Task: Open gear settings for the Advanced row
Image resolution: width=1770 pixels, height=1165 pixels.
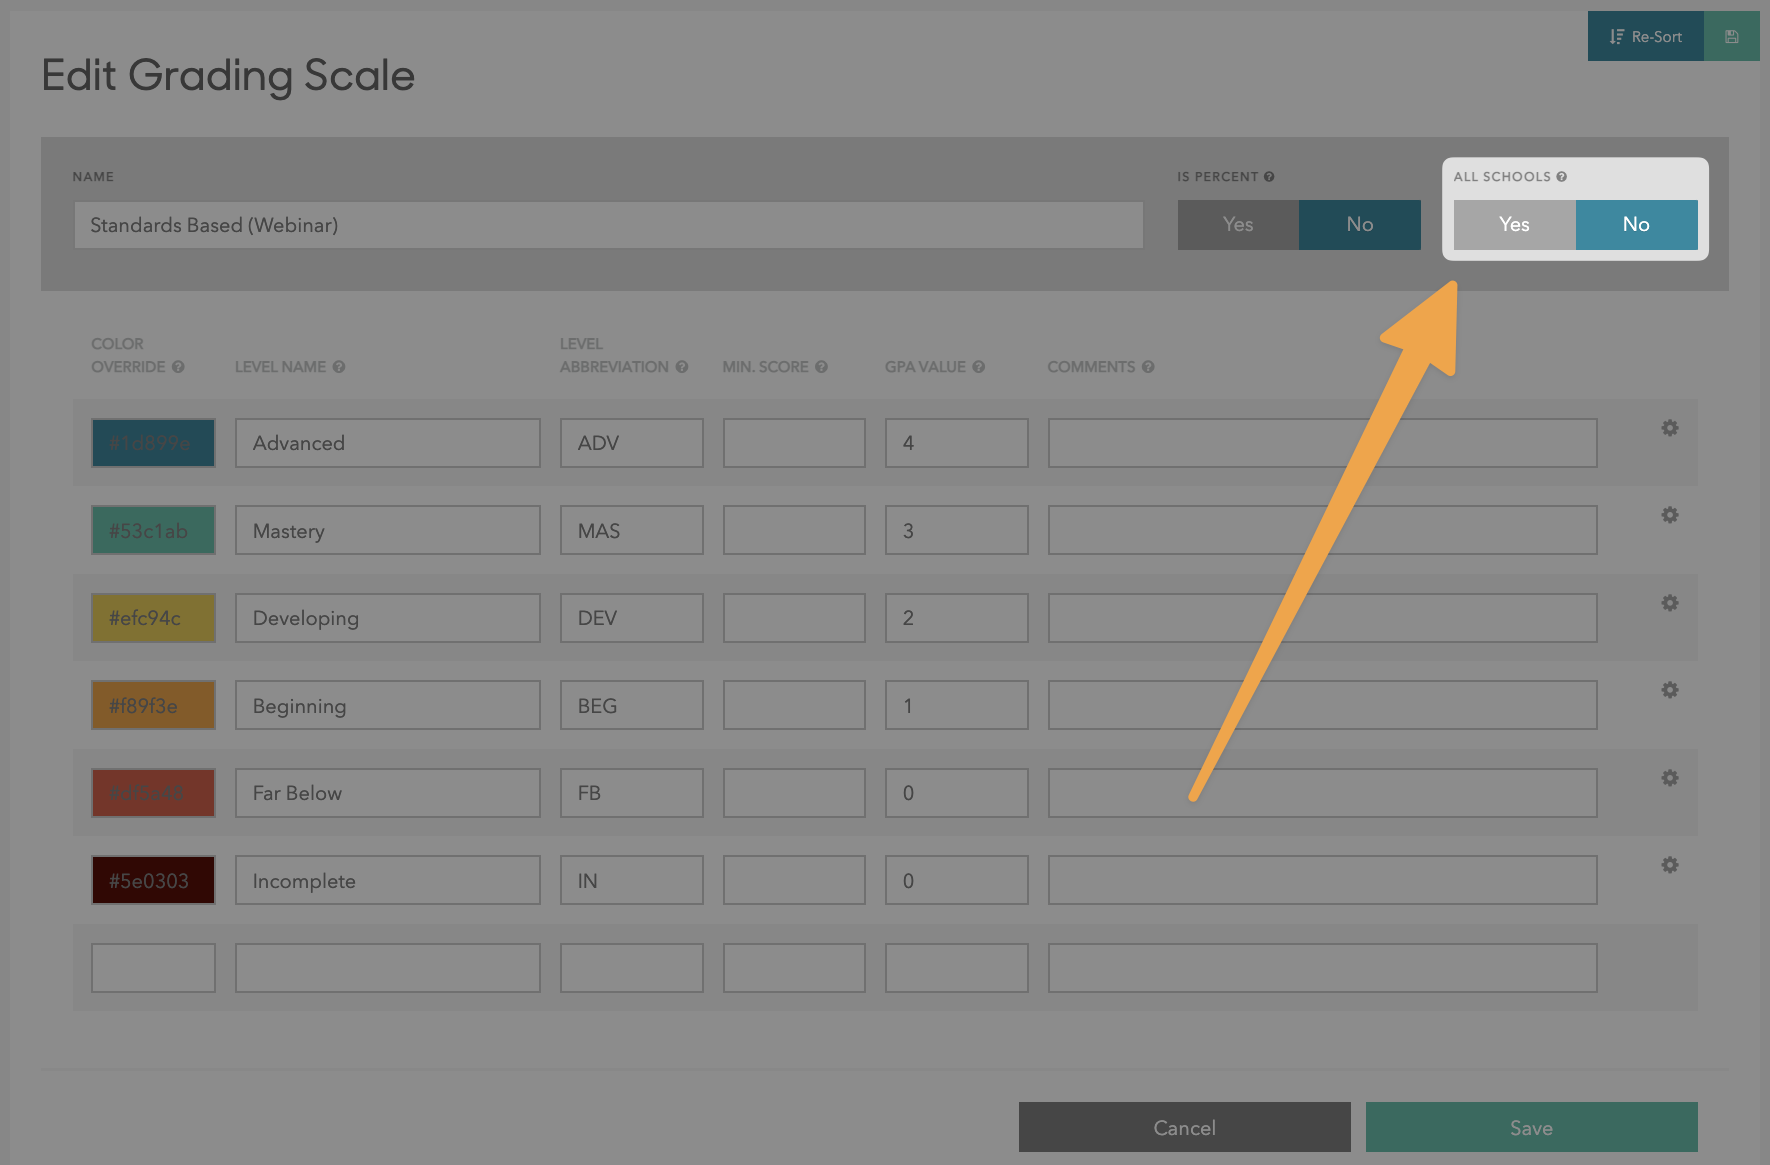Action: pos(1669,428)
